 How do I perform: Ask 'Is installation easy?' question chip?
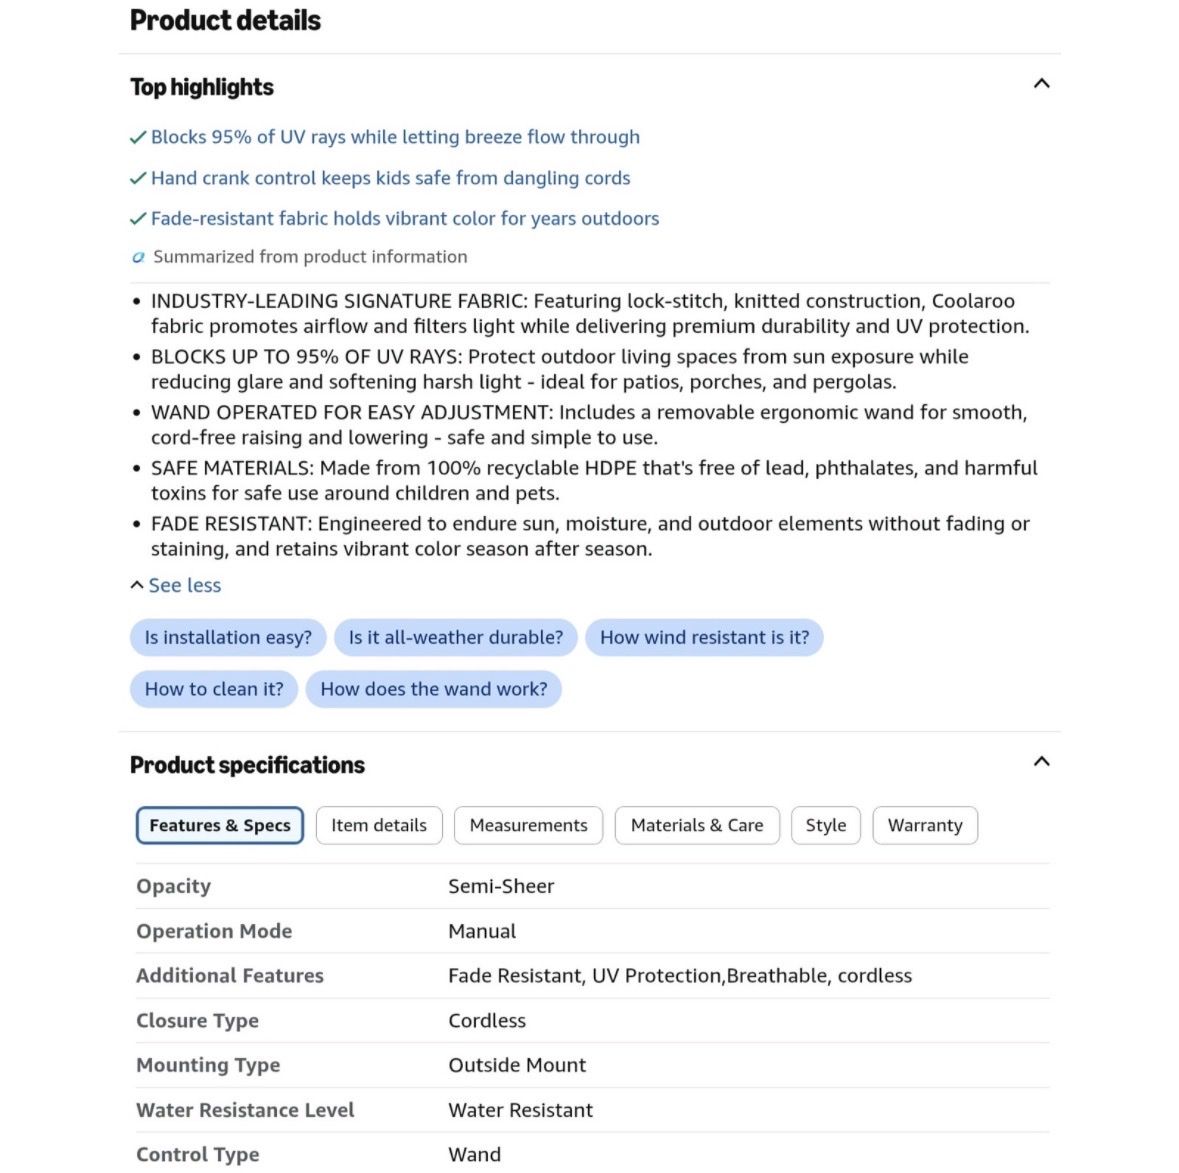[228, 638]
